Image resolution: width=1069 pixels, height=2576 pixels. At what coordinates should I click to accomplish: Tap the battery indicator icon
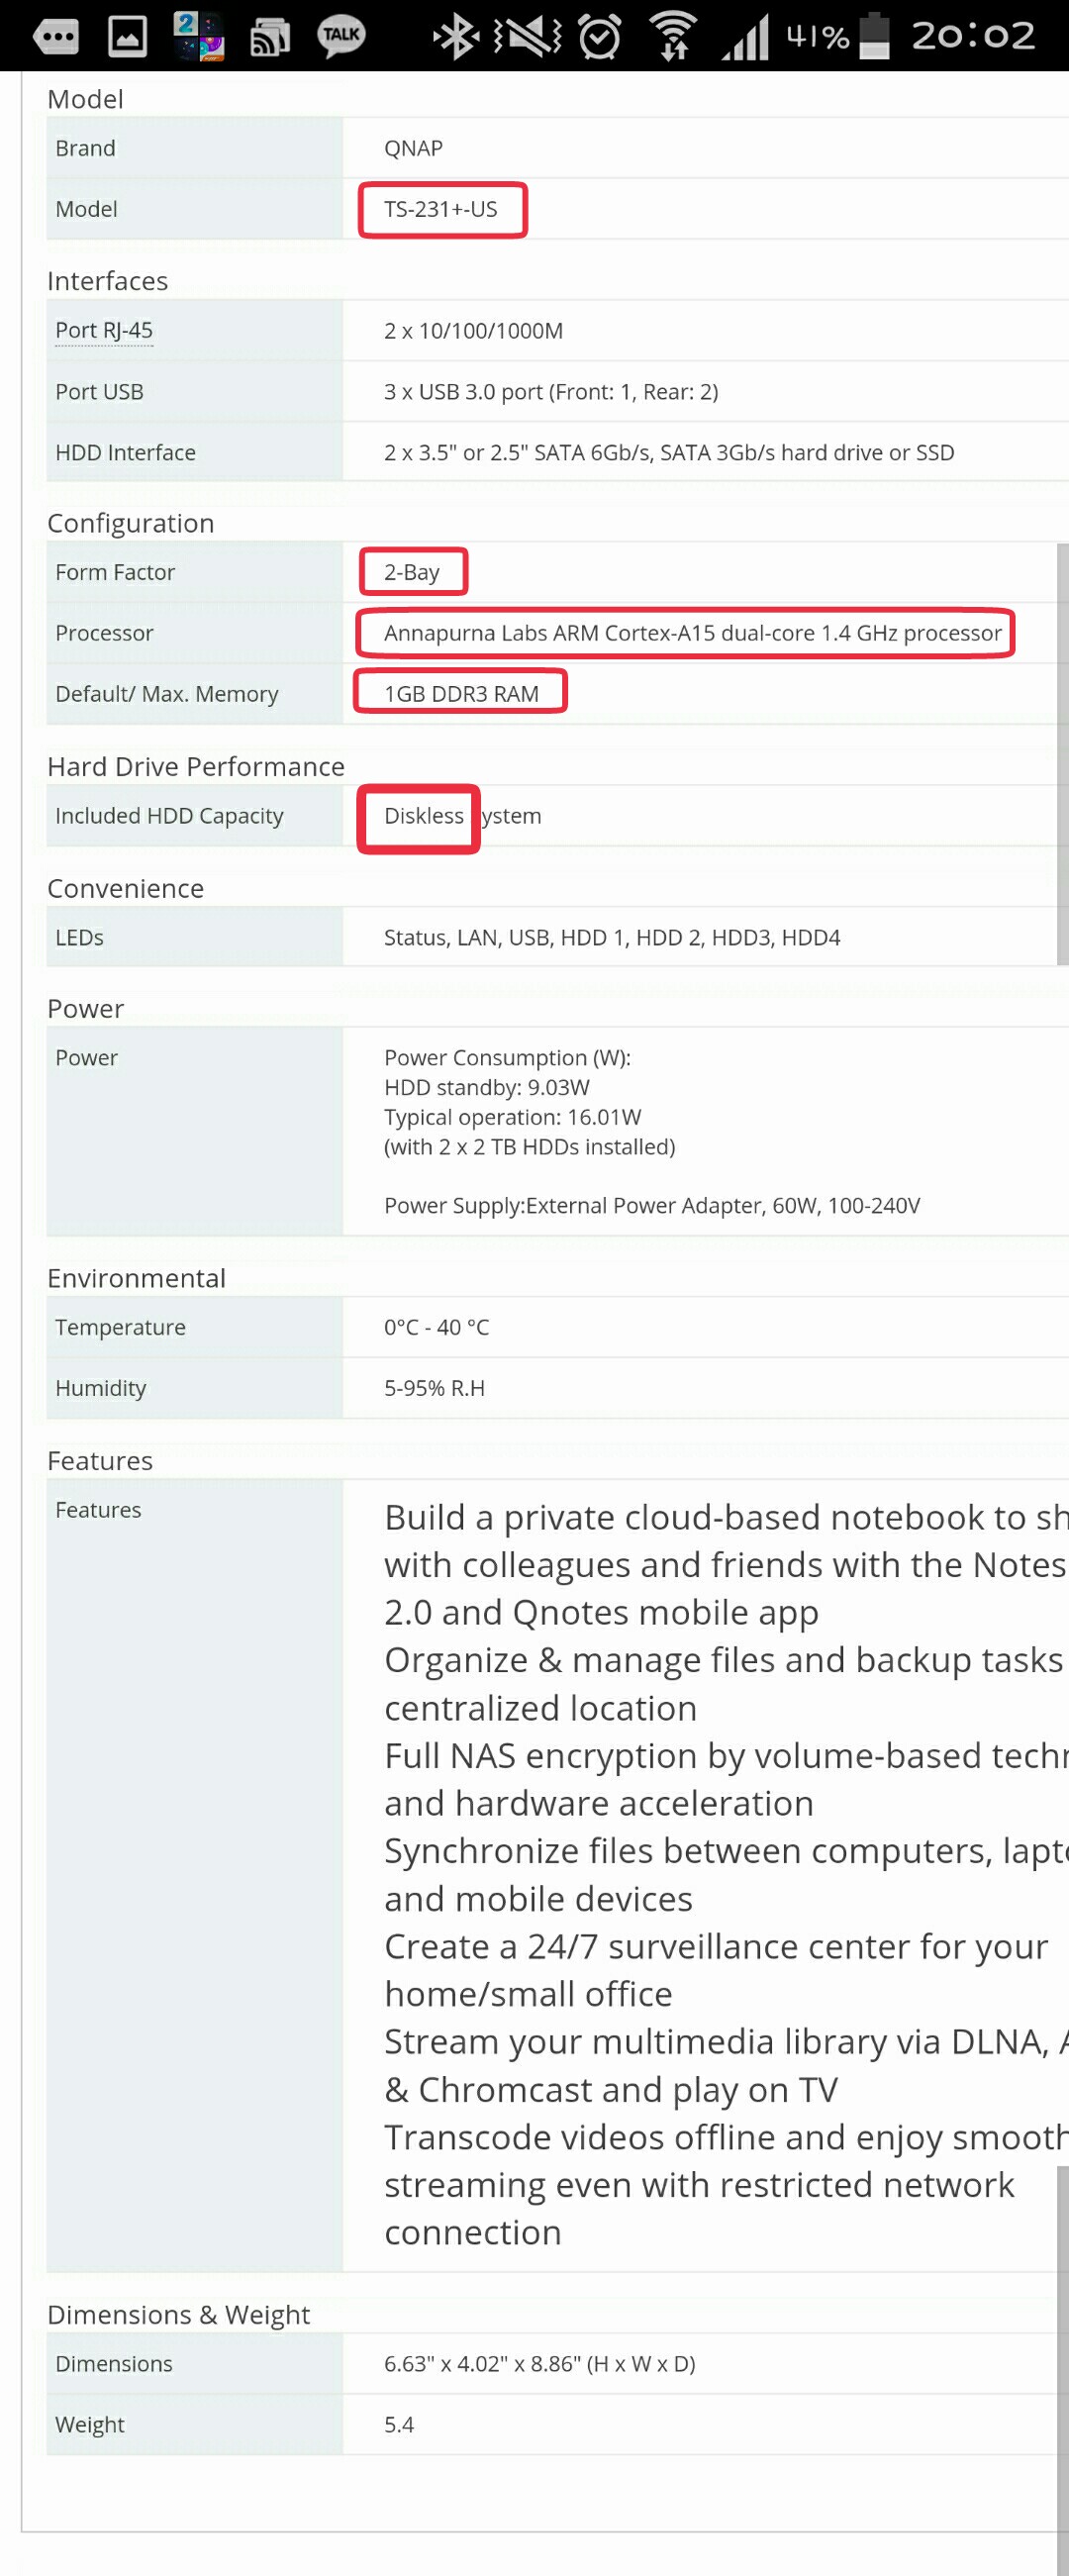click(874, 37)
